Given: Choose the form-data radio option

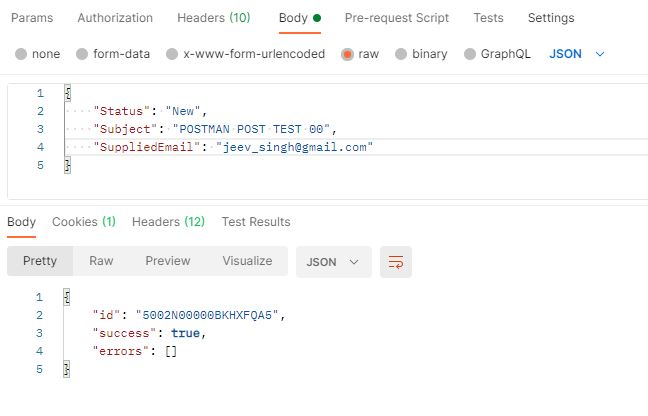Looking at the screenshot, I should pos(85,54).
